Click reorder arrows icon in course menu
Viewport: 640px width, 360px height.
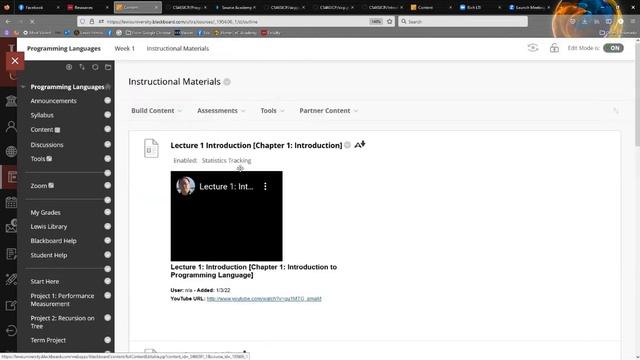[82, 67]
